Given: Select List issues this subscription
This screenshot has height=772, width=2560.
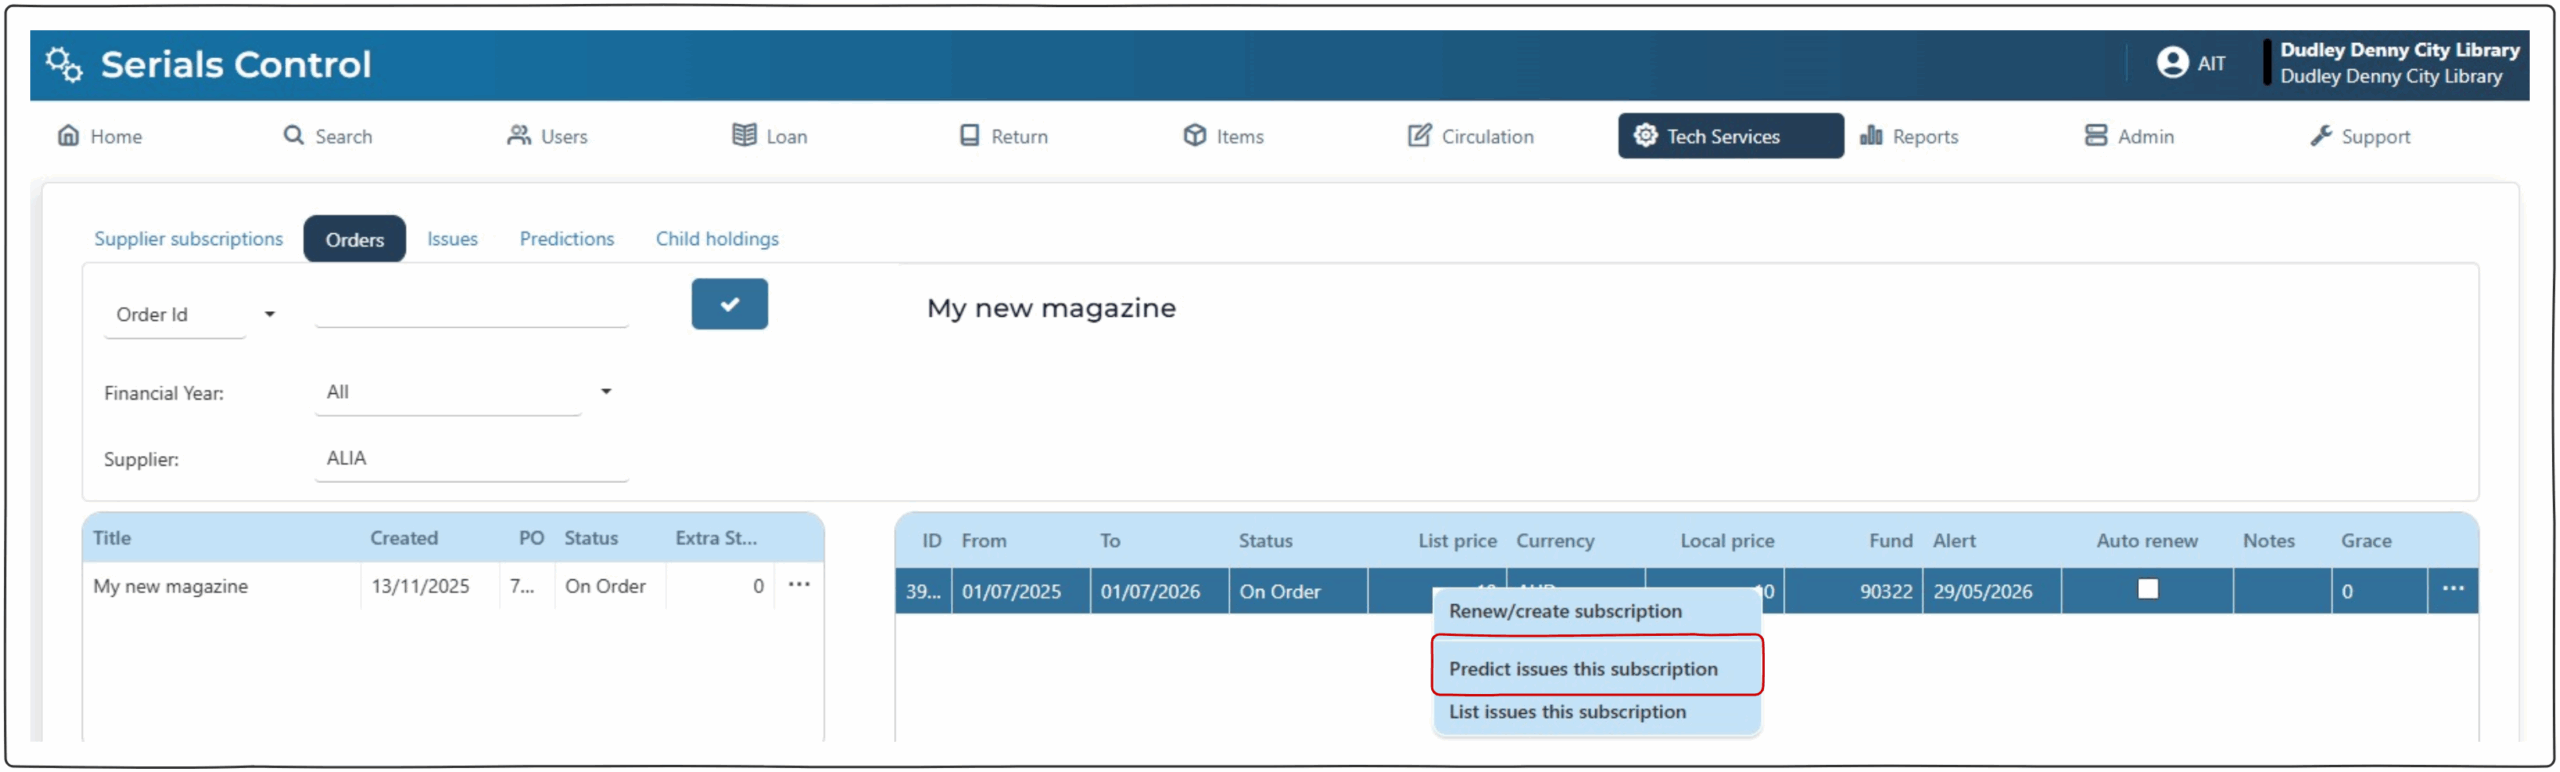Looking at the screenshot, I should click(1567, 712).
